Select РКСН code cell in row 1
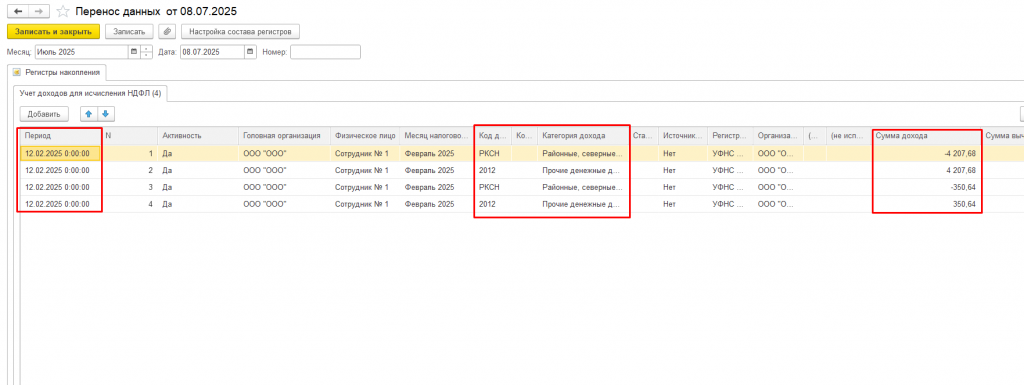 tap(493, 153)
